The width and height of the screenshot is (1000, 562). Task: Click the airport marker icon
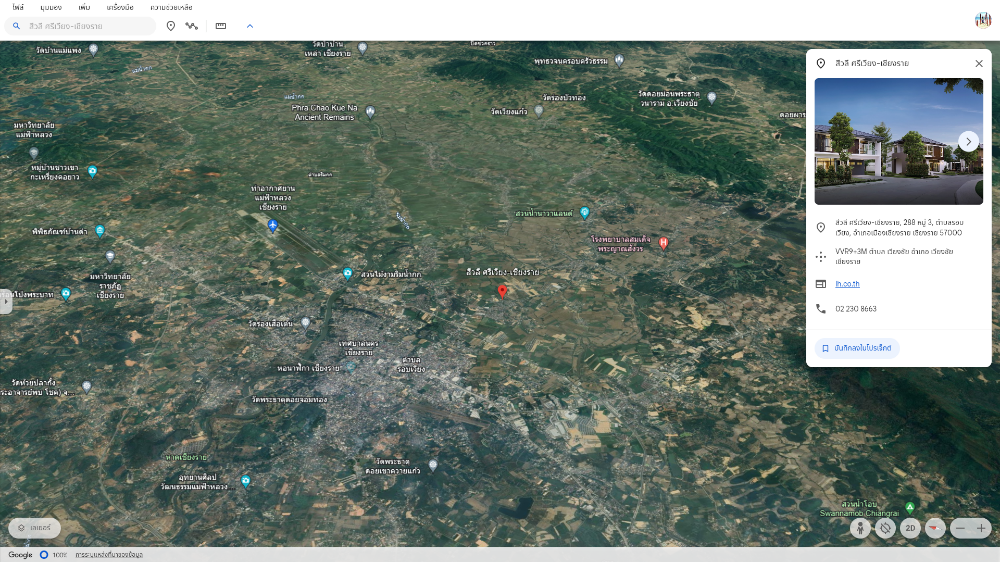(272, 225)
